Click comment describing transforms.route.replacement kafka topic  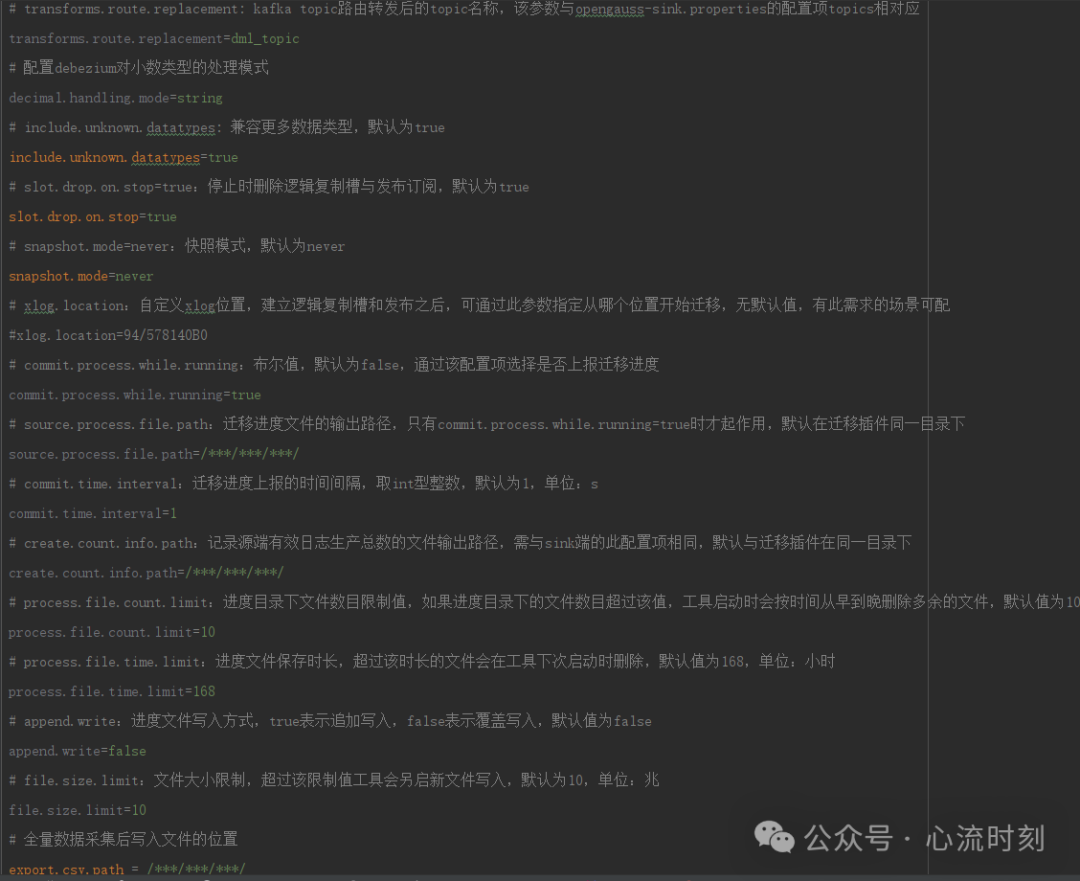point(464,9)
